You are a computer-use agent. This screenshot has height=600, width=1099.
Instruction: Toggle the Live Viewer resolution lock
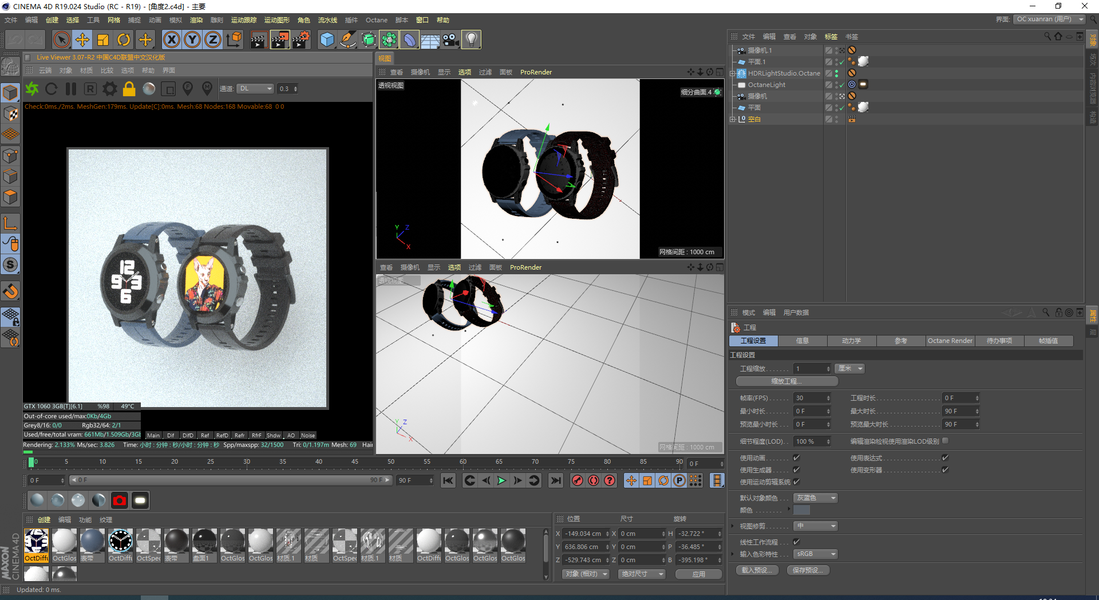pyautogui.click(x=129, y=89)
